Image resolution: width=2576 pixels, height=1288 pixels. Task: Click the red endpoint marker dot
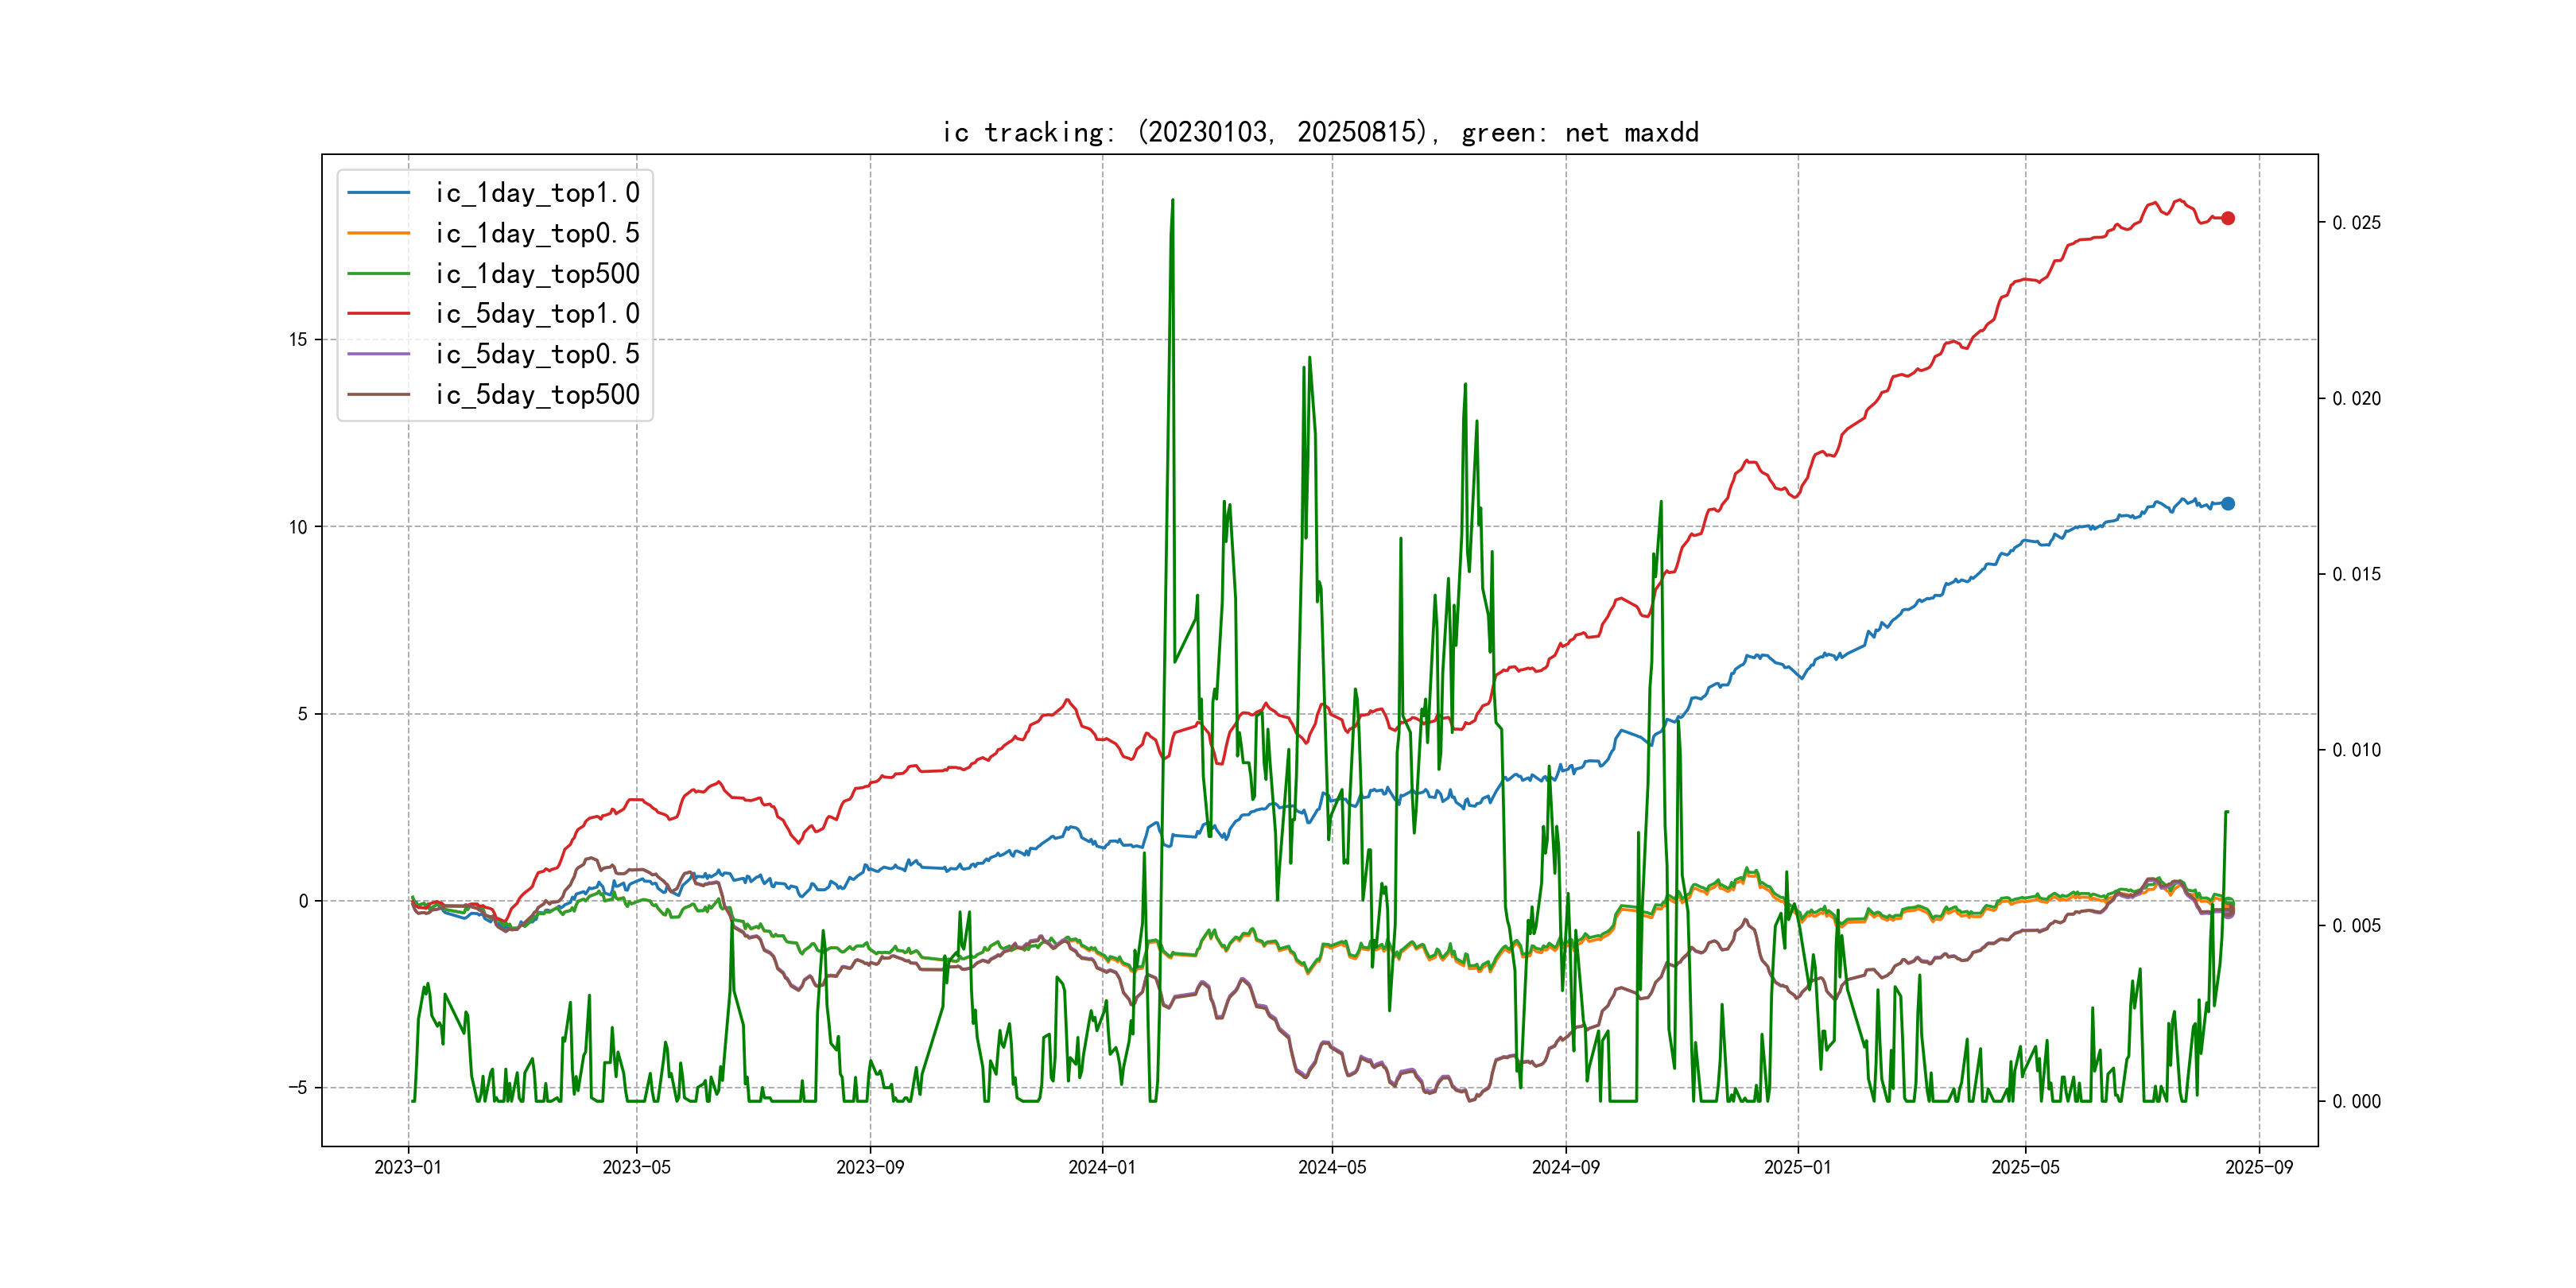[x=2228, y=218]
